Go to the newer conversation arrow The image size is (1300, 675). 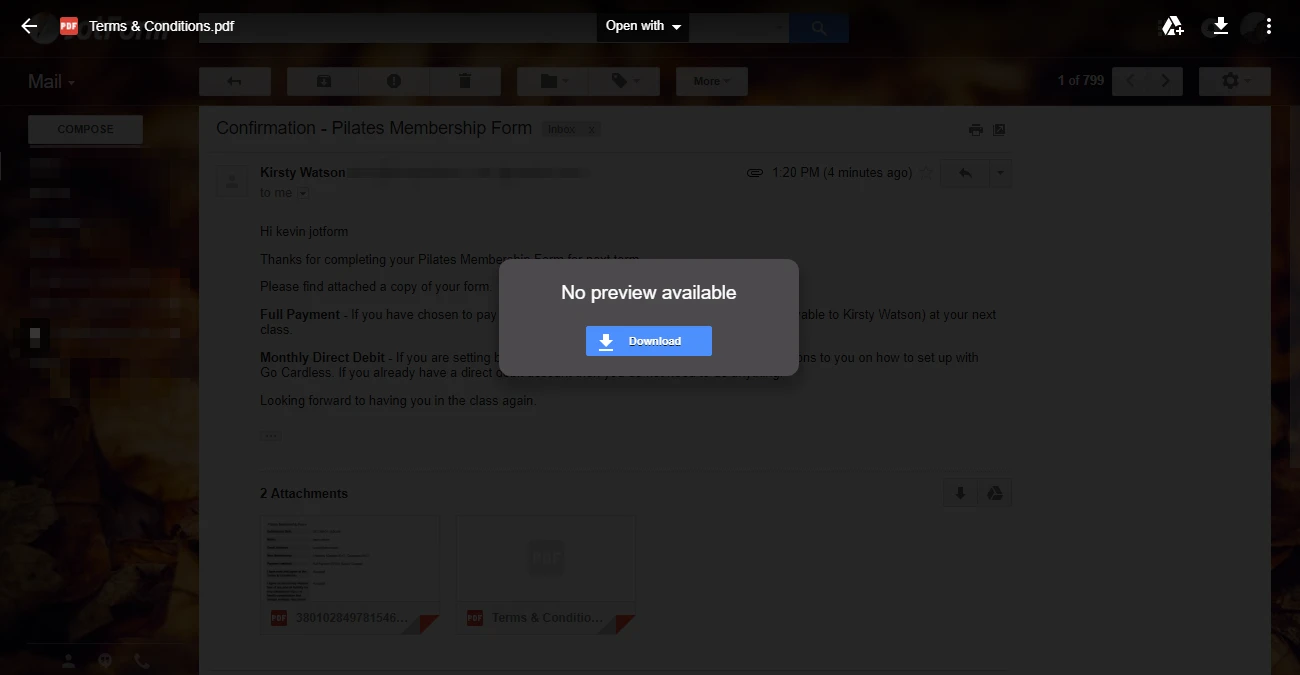[1131, 81]
